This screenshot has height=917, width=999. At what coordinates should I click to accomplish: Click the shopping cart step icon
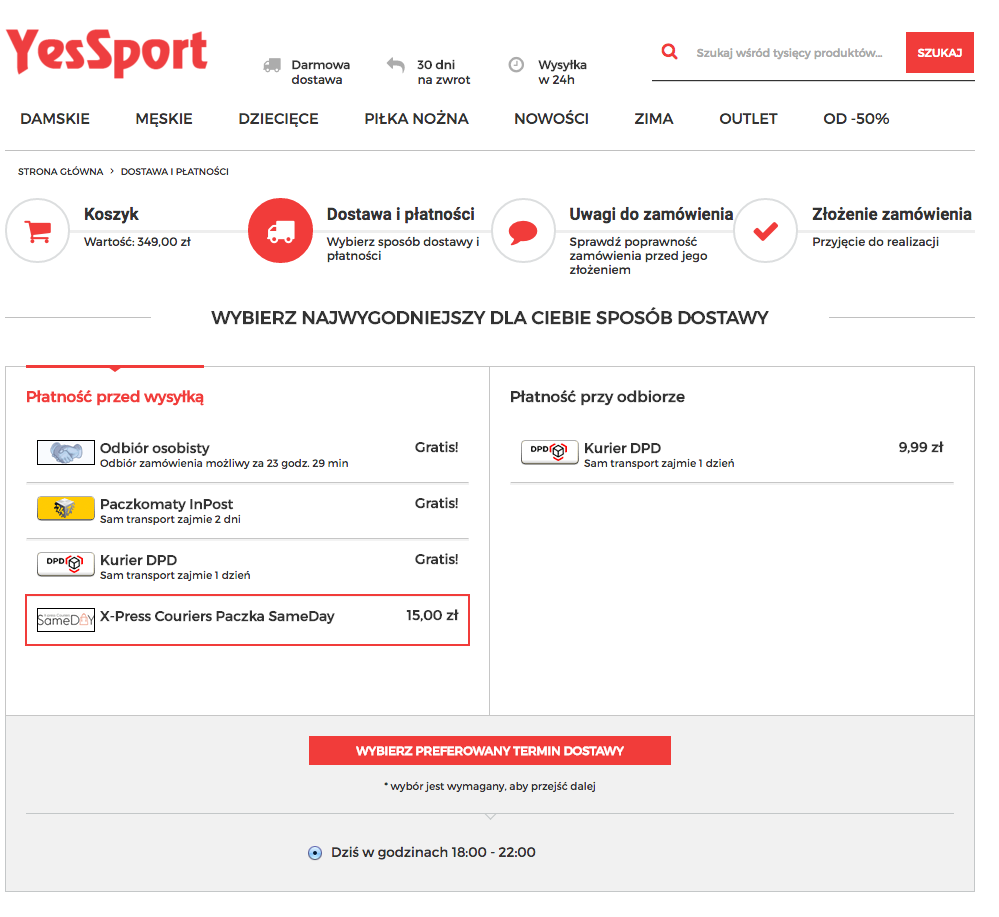38,231
